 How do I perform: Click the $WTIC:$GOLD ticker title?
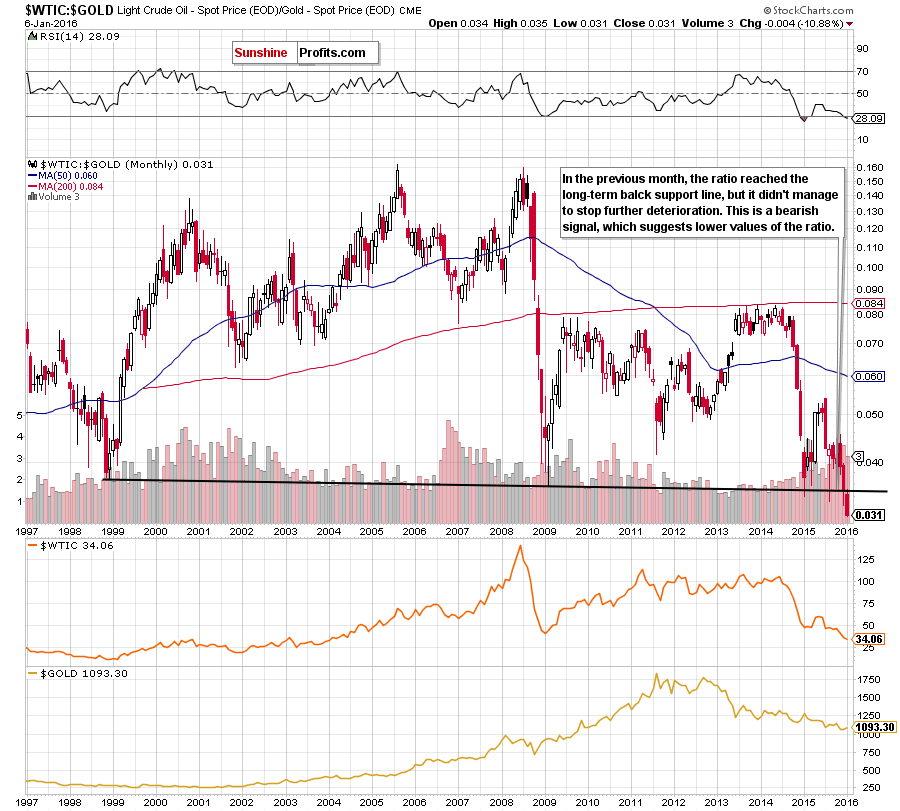[x=69, y=10]
